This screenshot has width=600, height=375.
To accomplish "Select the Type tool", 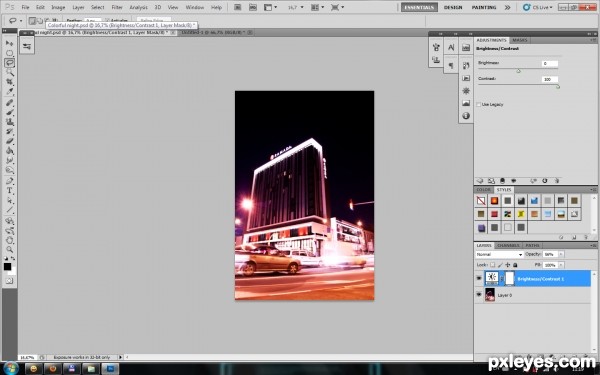I will (x=9, y=190).
